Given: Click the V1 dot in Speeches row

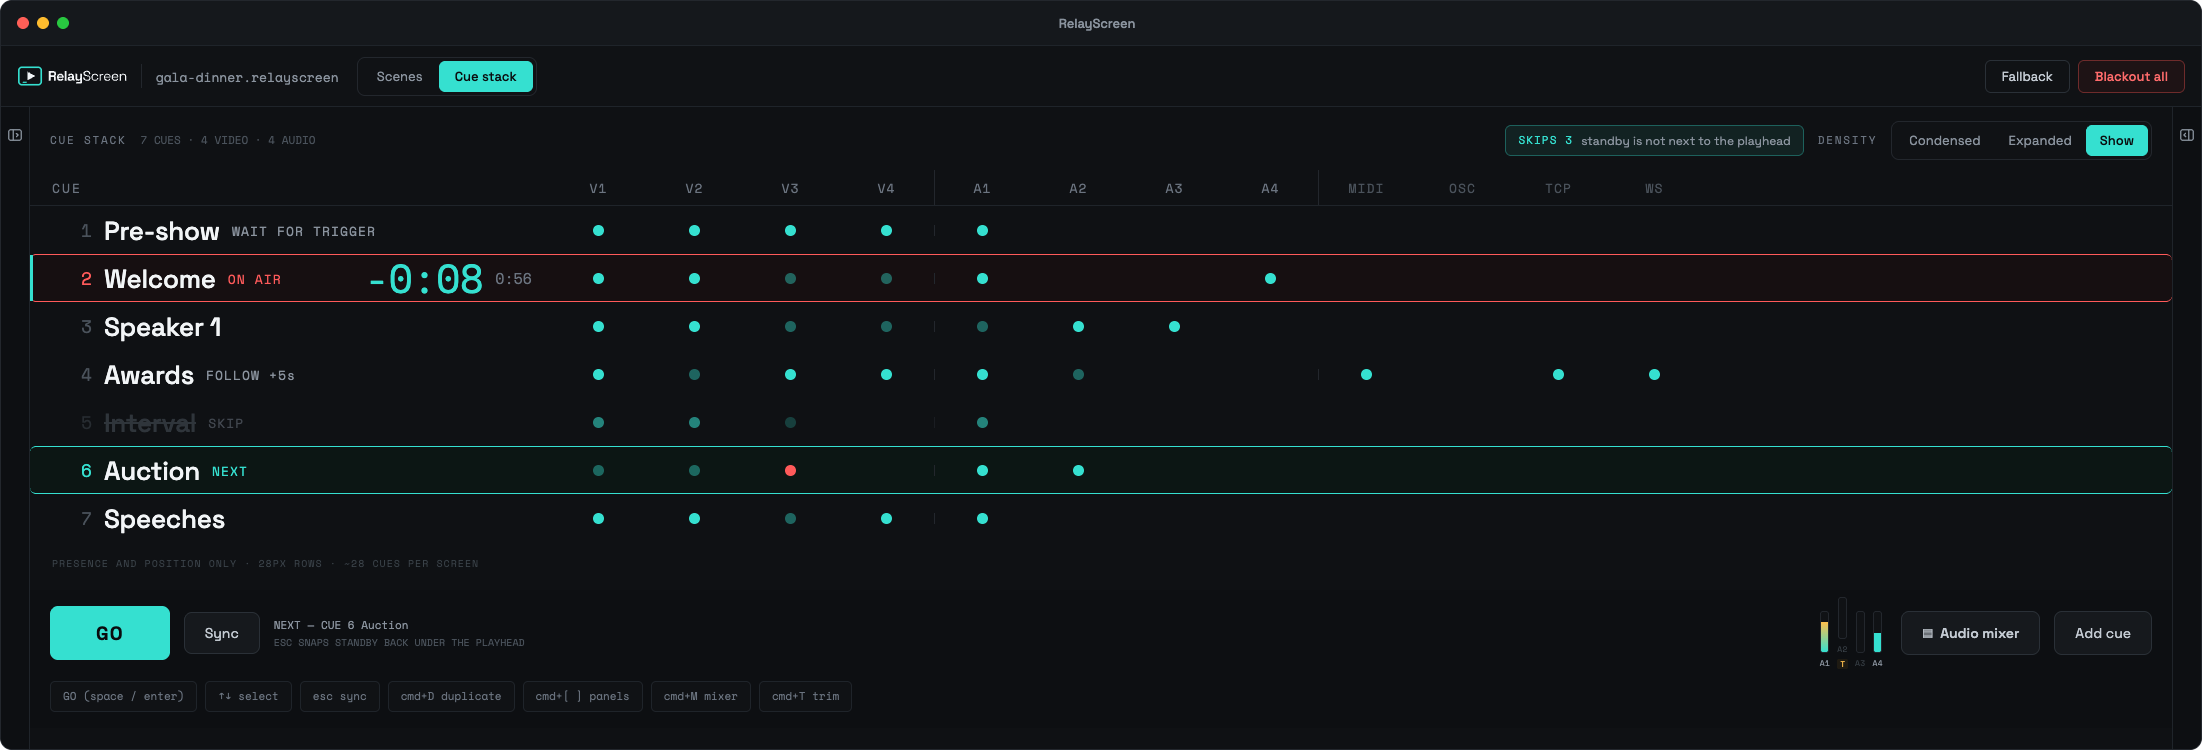Looking at the screenshot, I should tap(598, 519).
